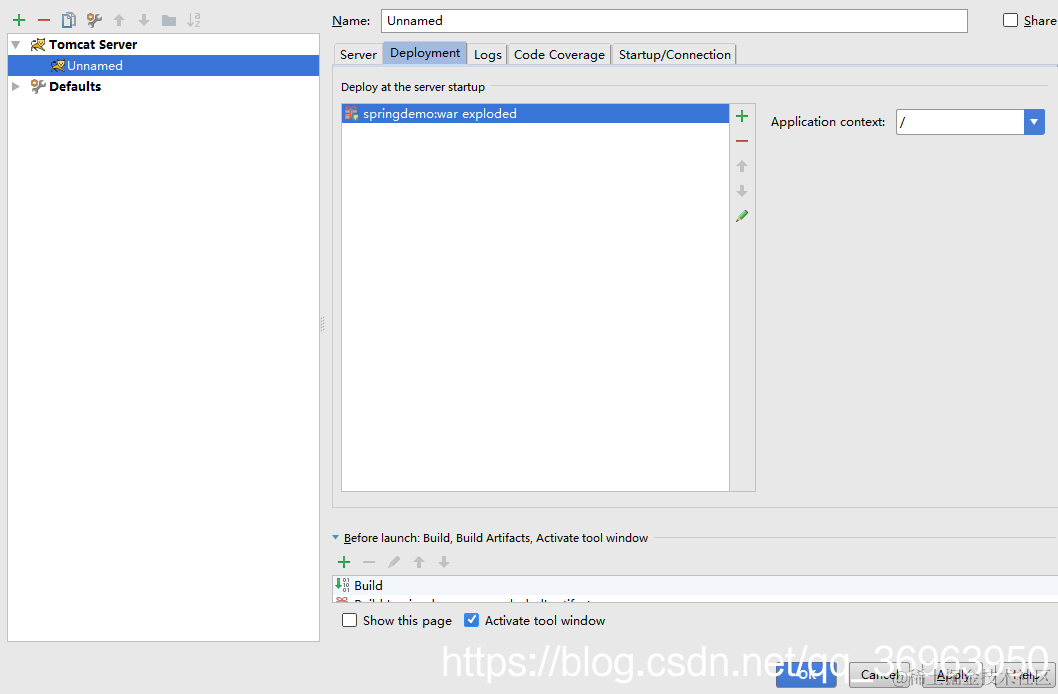
Task: Move before launch task up
Action: (x=419, y=562)
